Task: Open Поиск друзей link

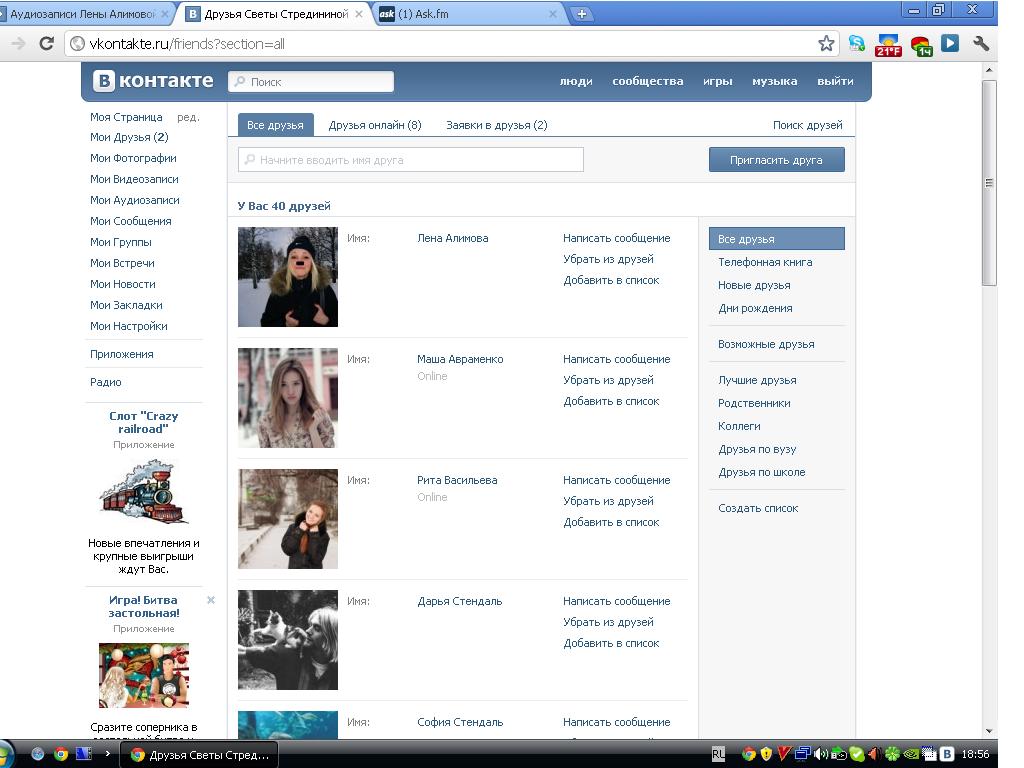Action: pos(807,125)
